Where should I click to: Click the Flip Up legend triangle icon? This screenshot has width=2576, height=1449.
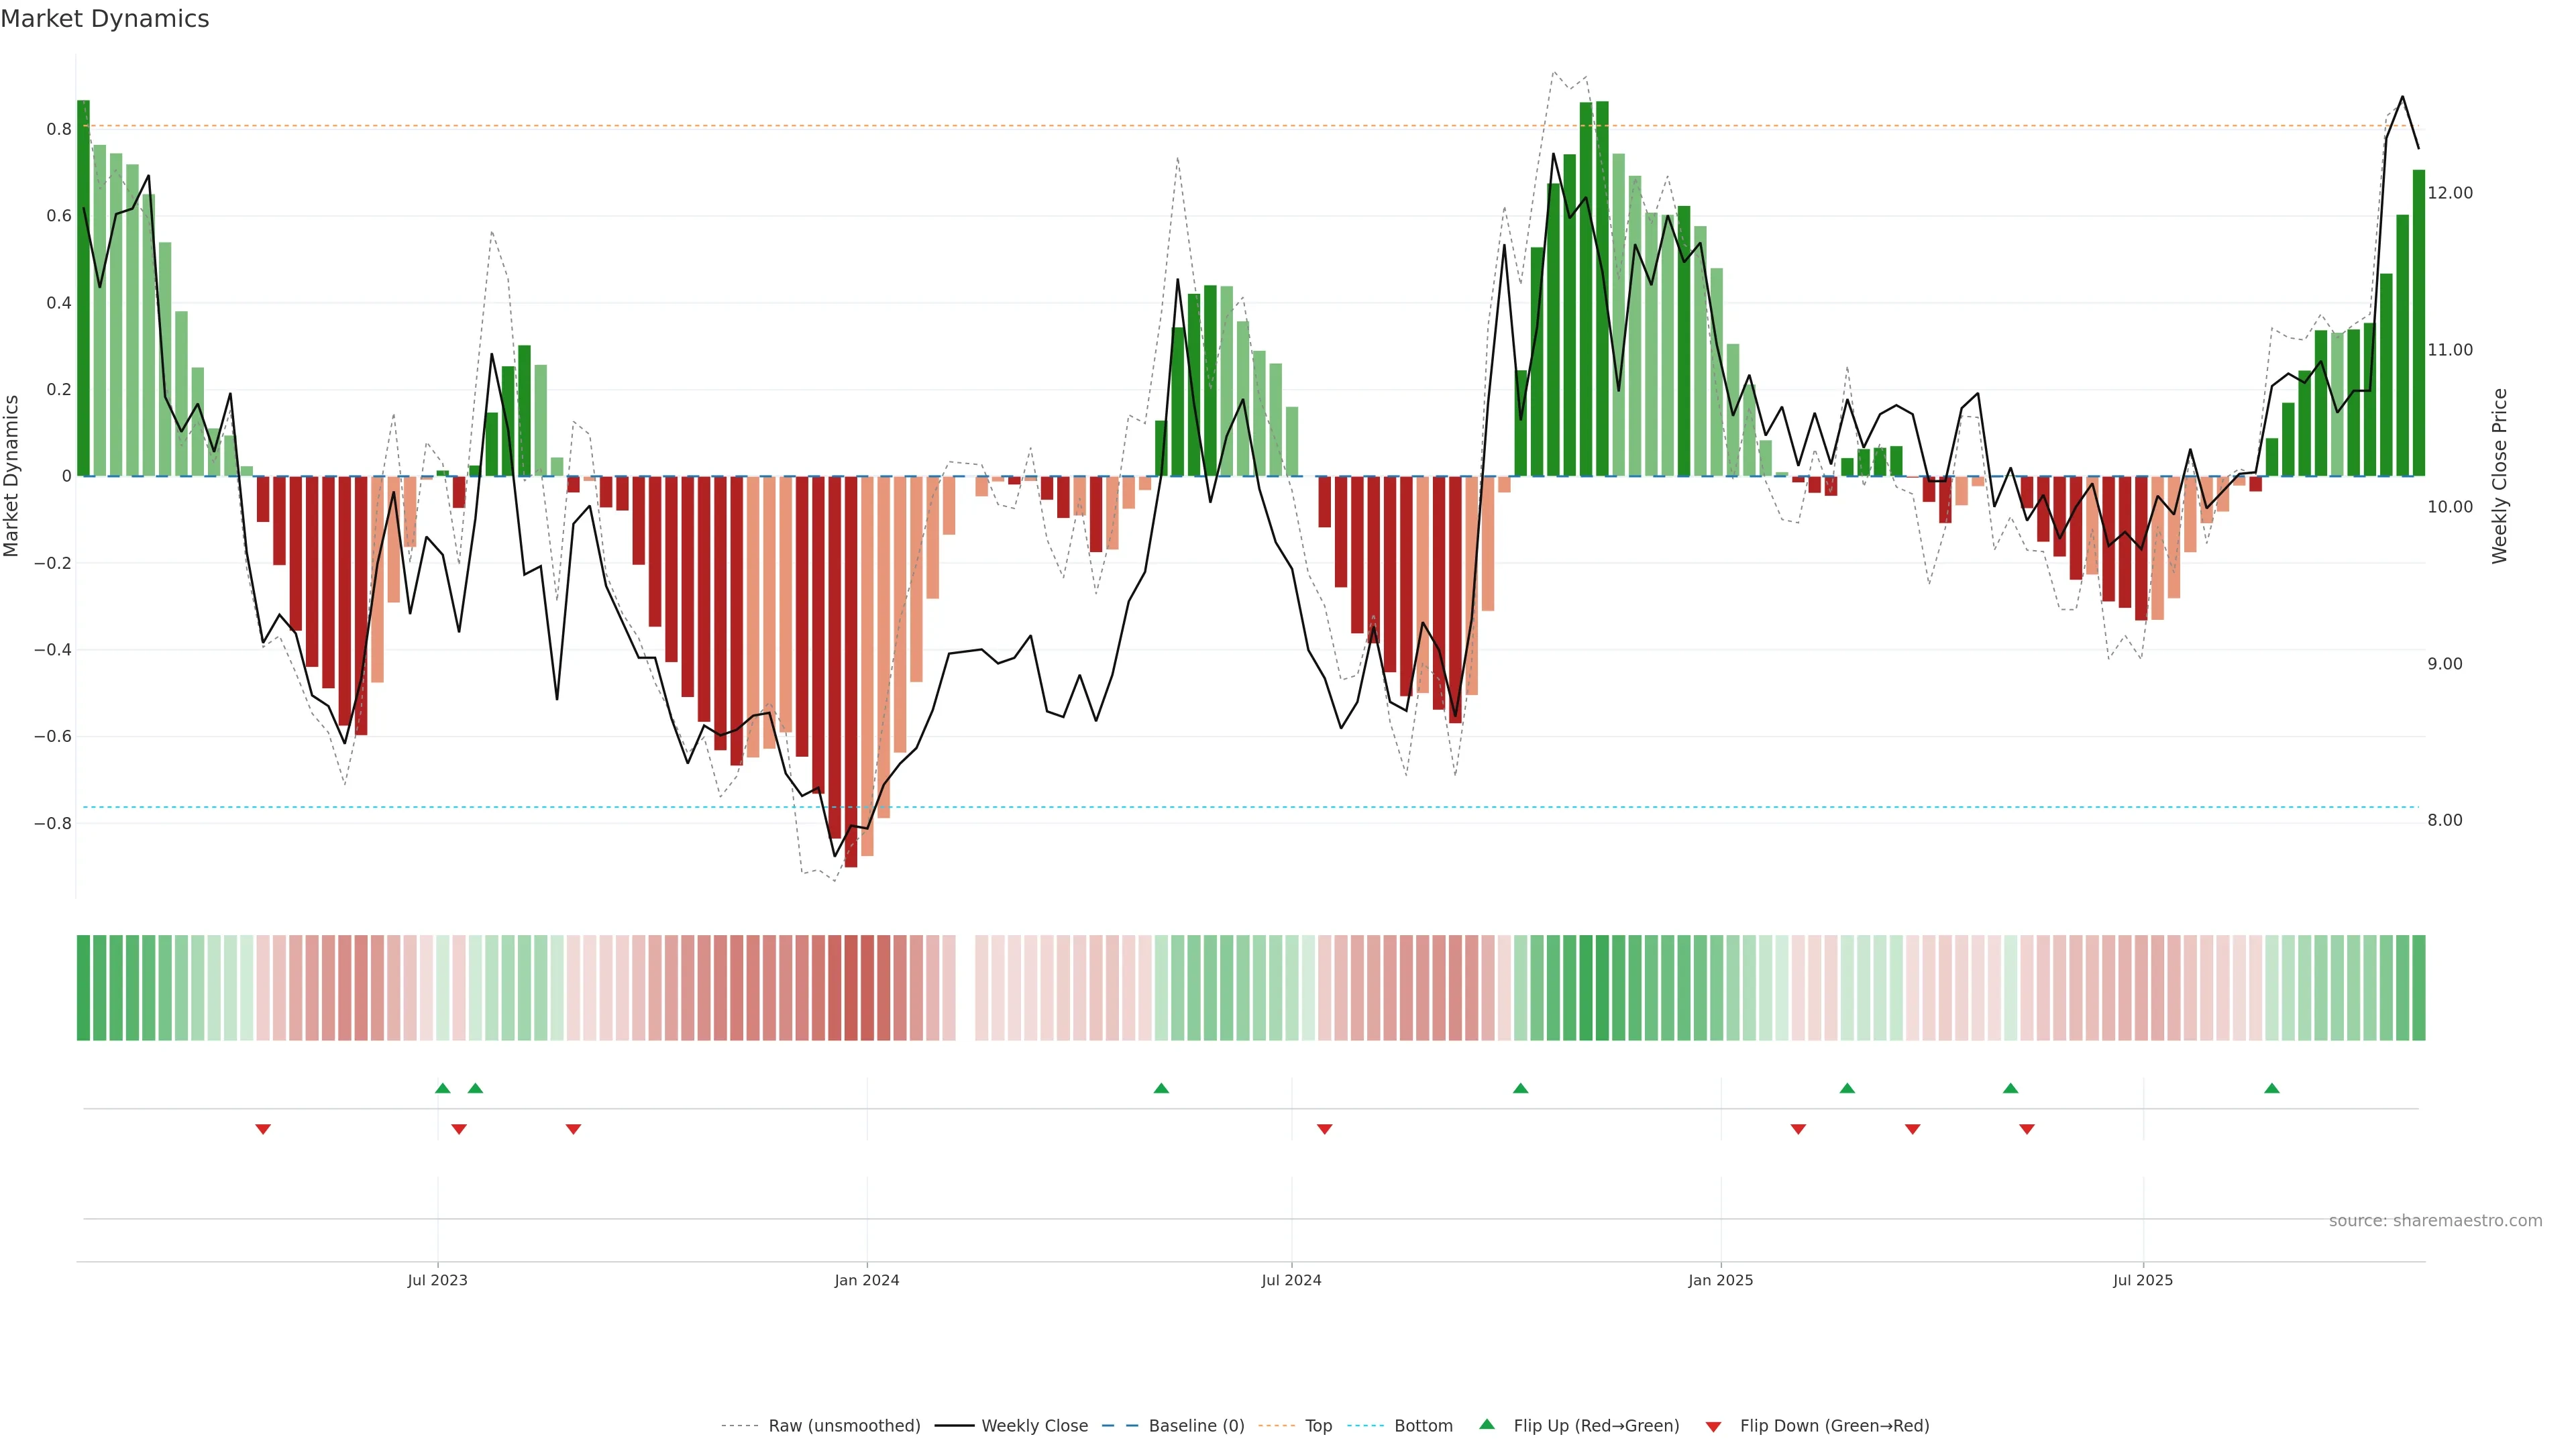(1487, 1424)
